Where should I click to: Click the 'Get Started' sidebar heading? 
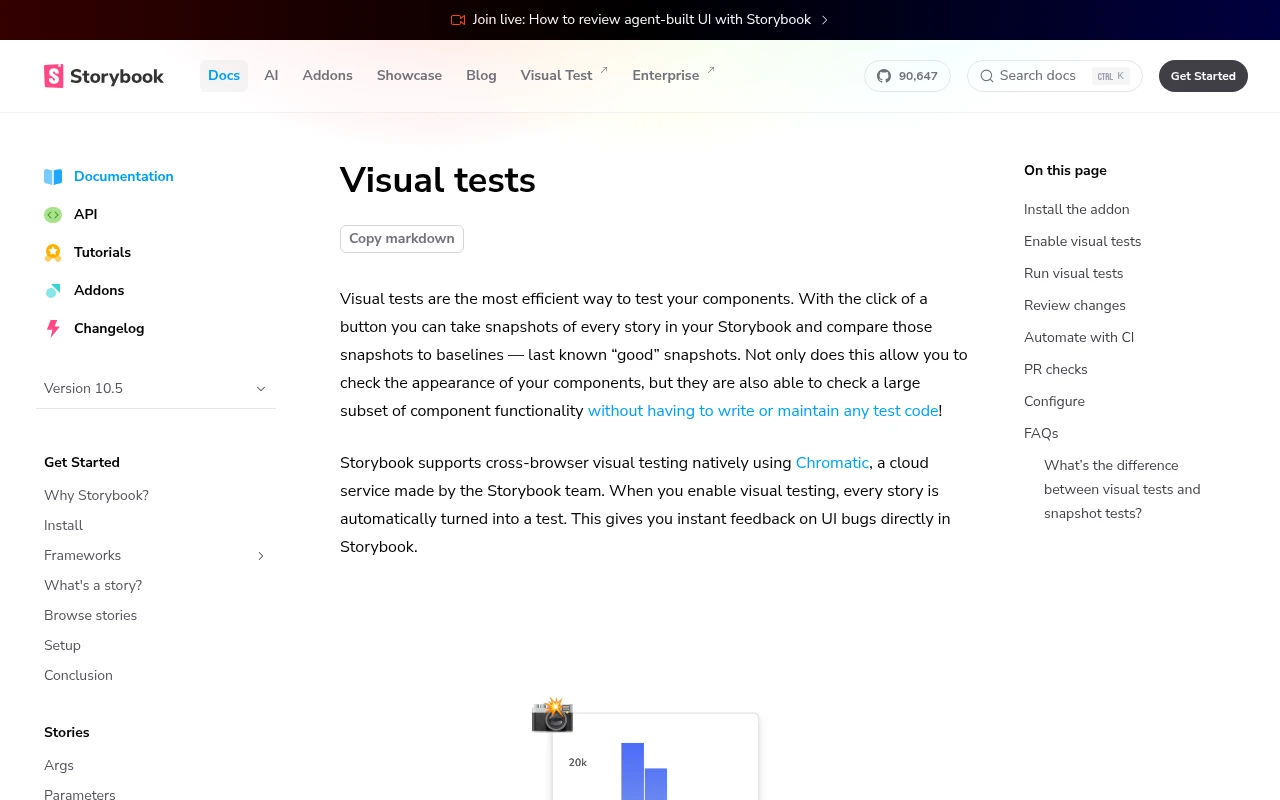tap(82, 463)
